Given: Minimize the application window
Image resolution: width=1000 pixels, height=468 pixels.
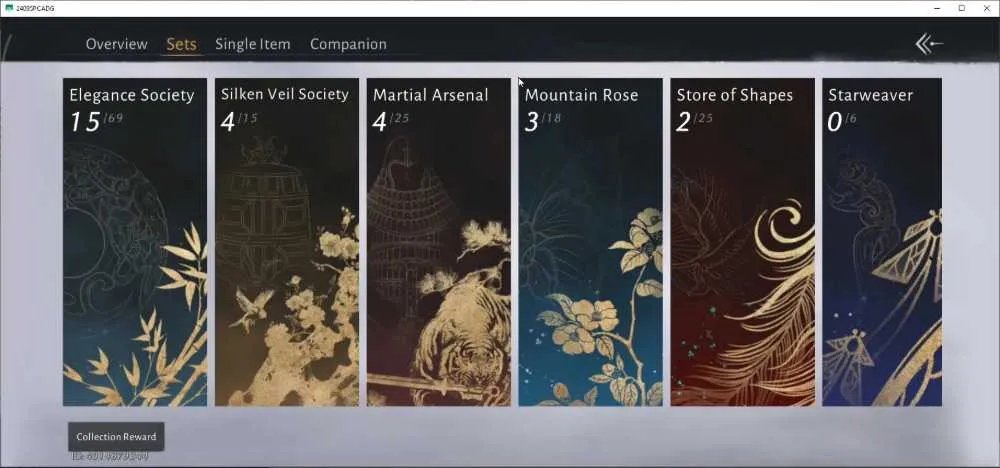Looking at the screenshot, I should click(938, 8).
